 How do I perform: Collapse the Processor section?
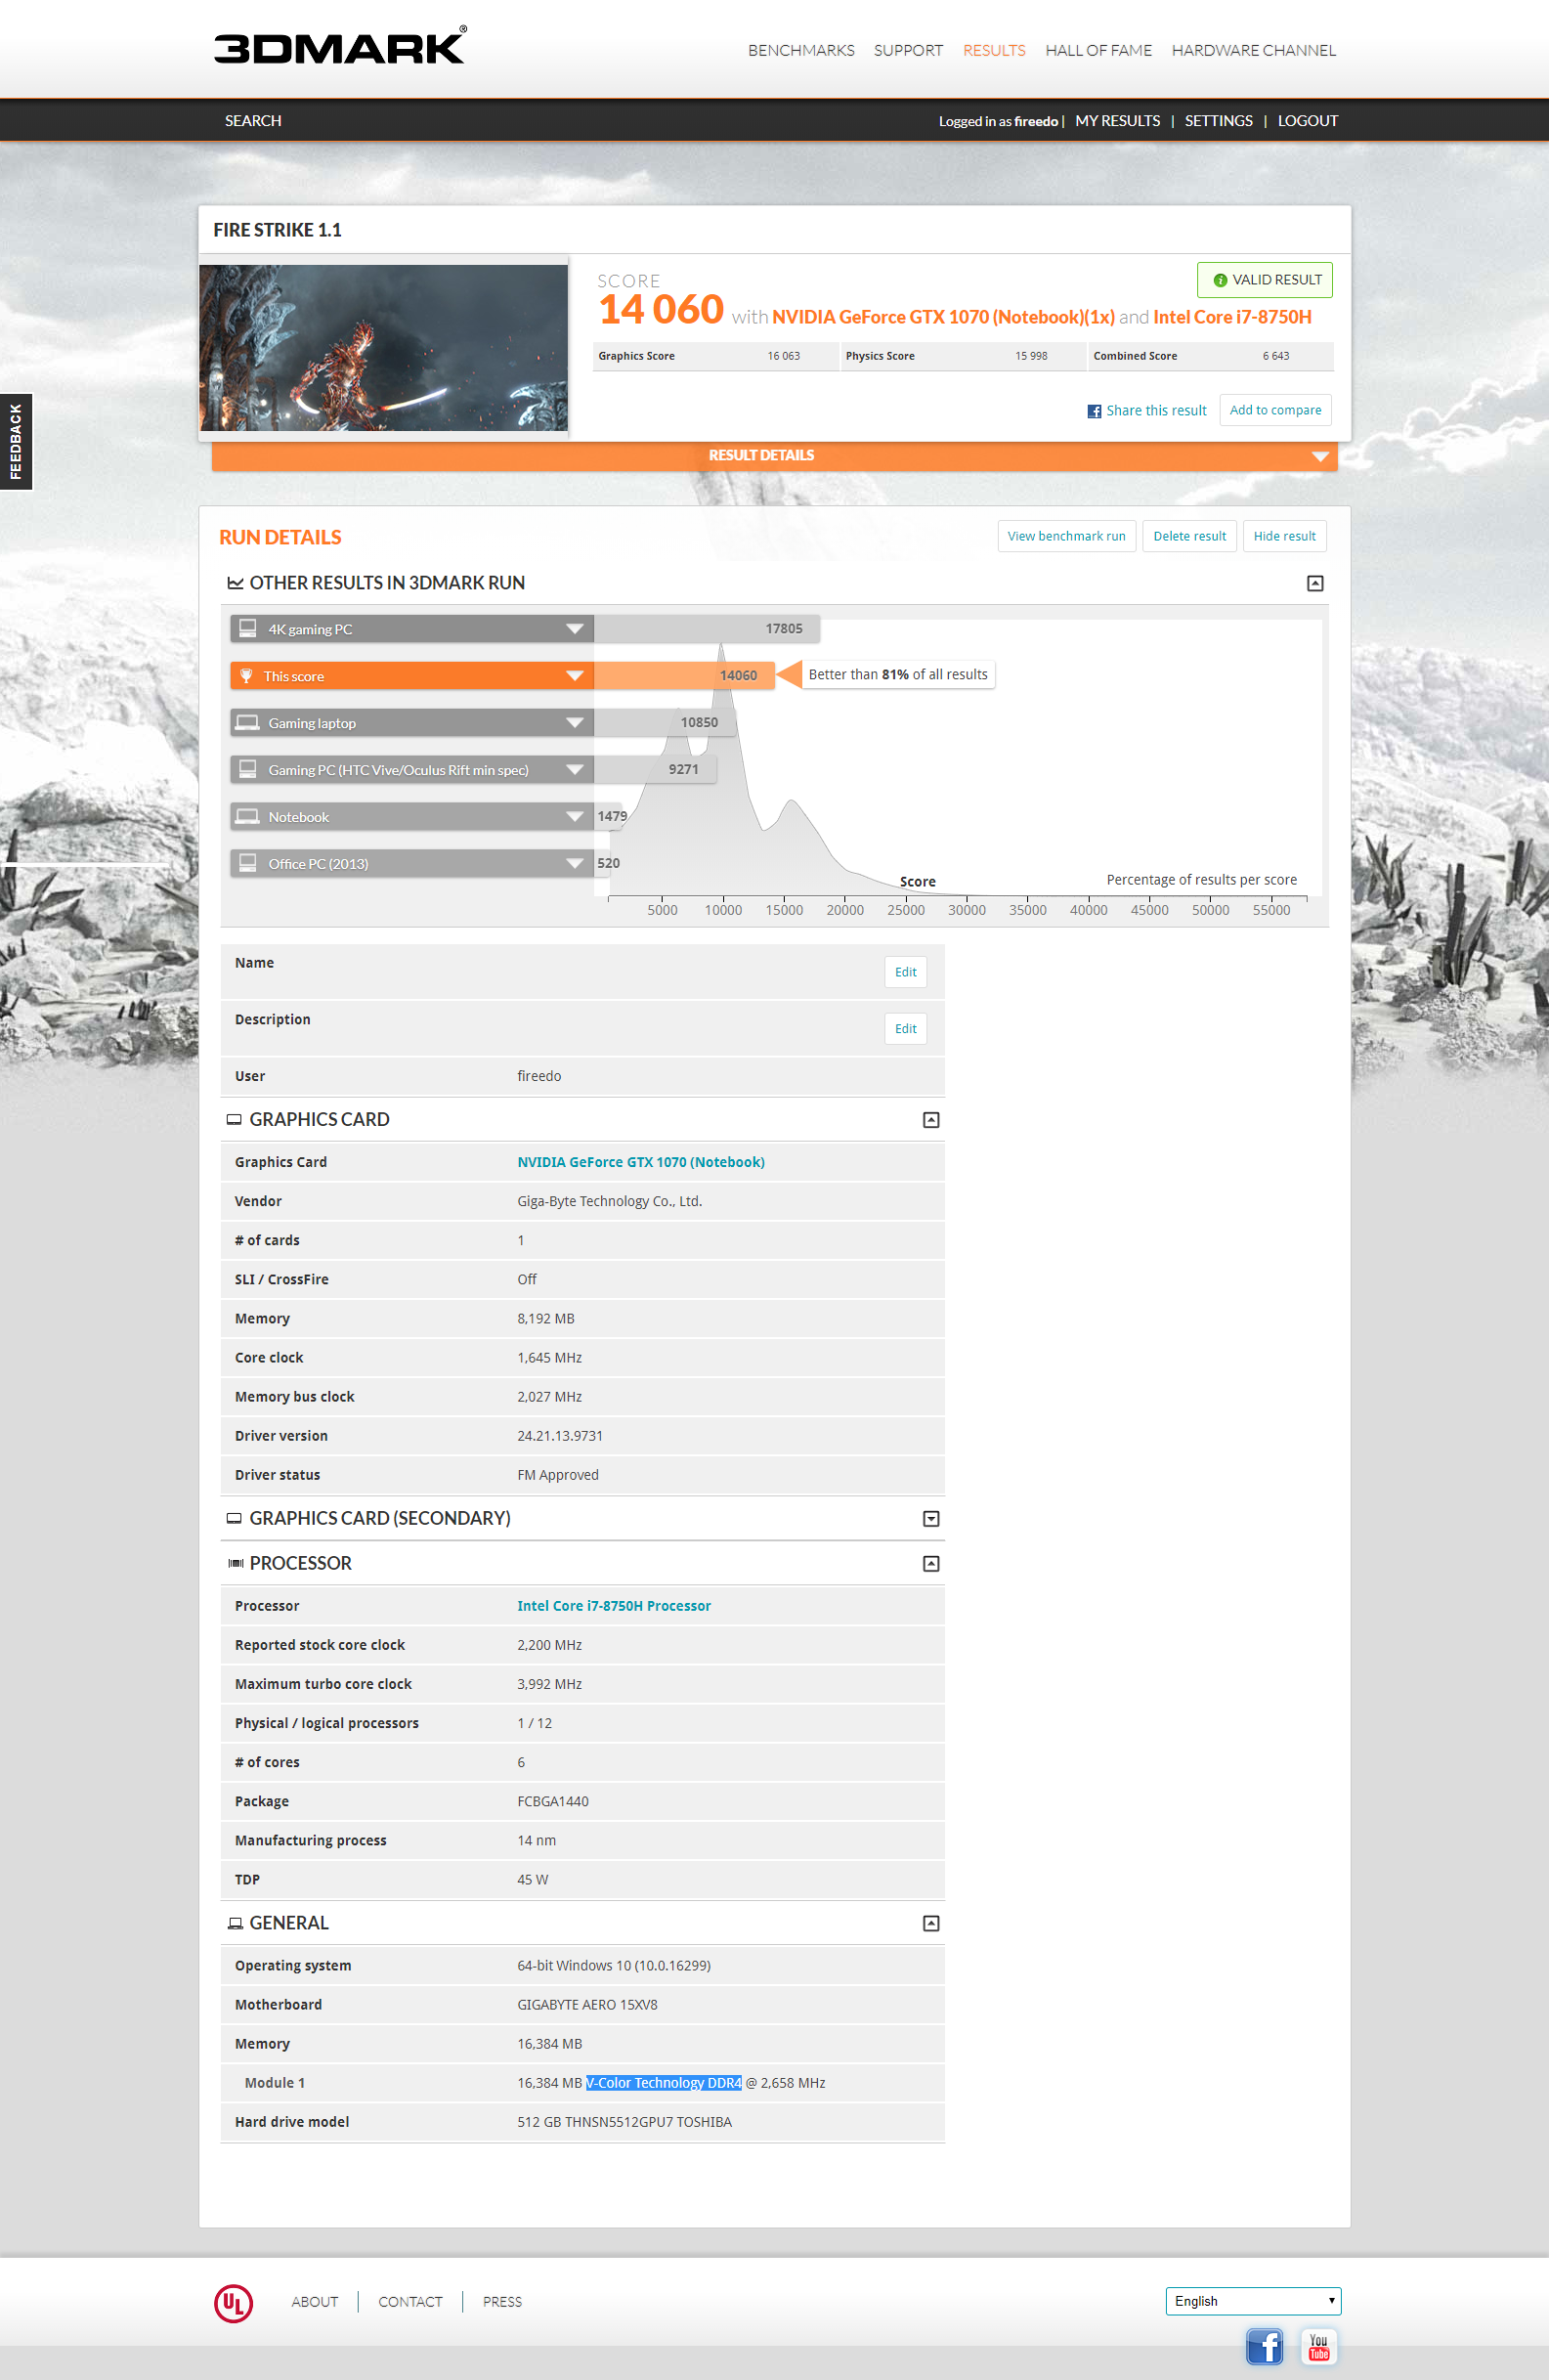tap(931, 1564)
